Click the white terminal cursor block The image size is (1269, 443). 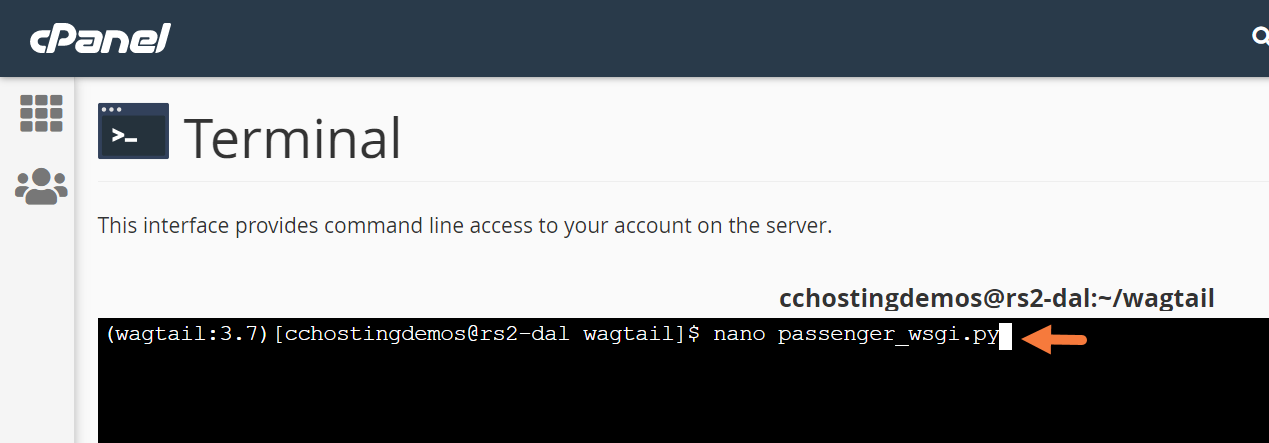click(1006, 336)
